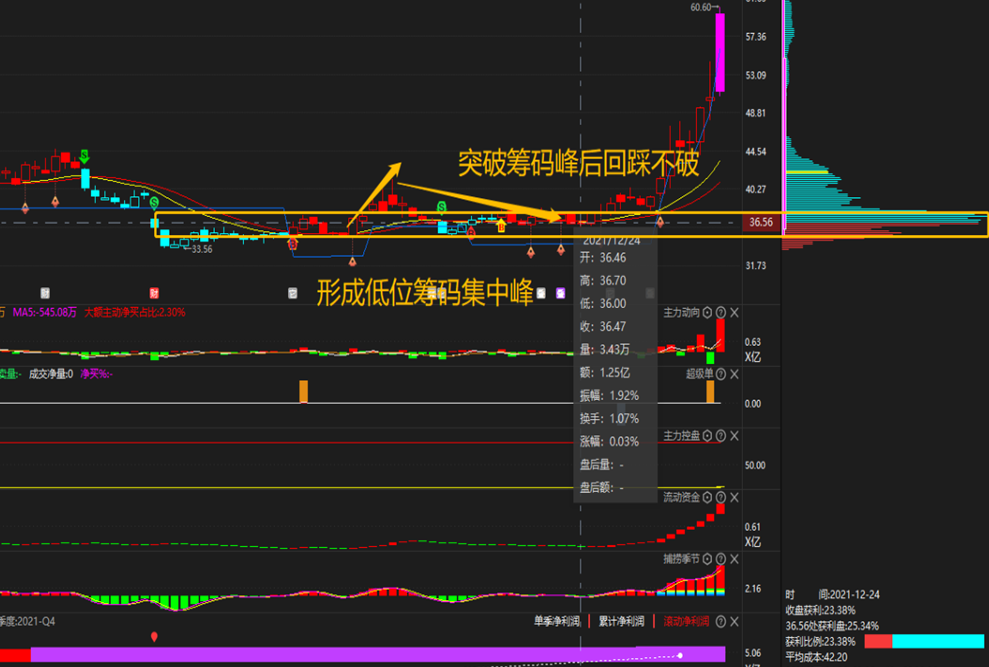Image resolution: width=989 pixels, height=667 pixels.
Task: Switch to the 滚动净利润 tab
Action: (x=686, y=622)
